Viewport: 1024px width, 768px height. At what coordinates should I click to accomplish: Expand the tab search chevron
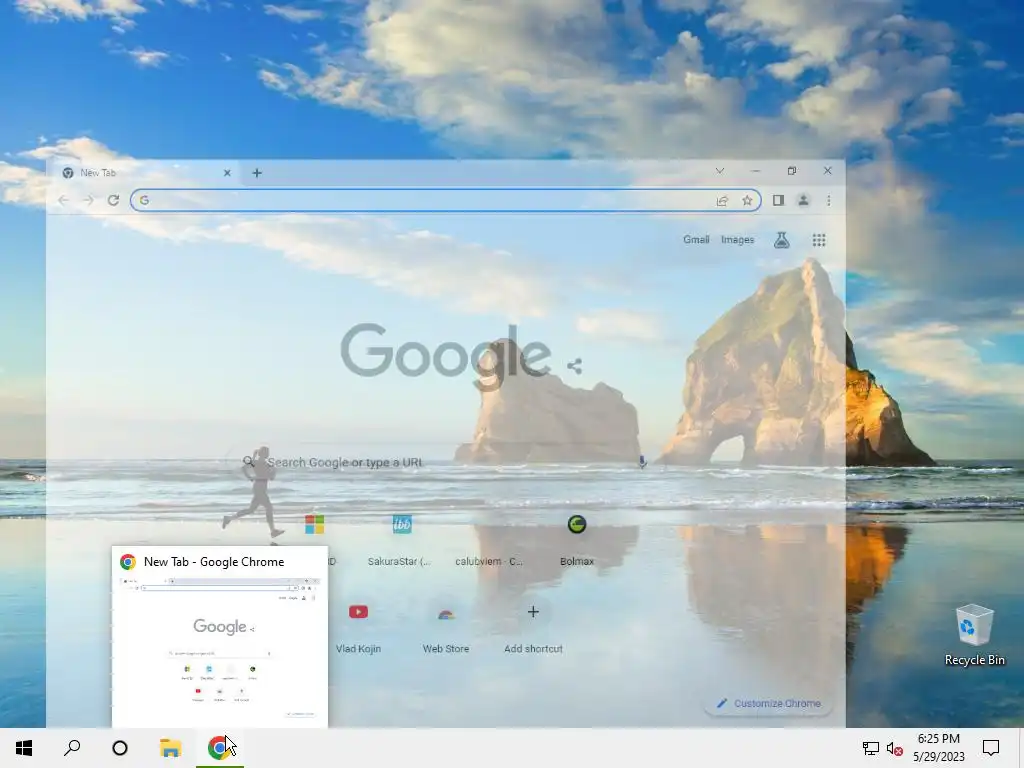click(x=720, y=171)
